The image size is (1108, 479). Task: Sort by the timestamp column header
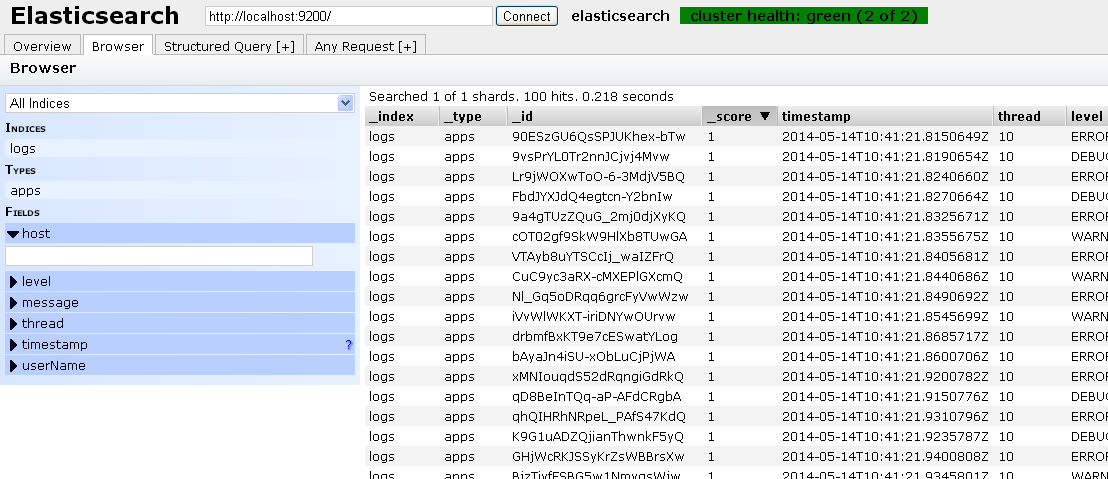885,117
